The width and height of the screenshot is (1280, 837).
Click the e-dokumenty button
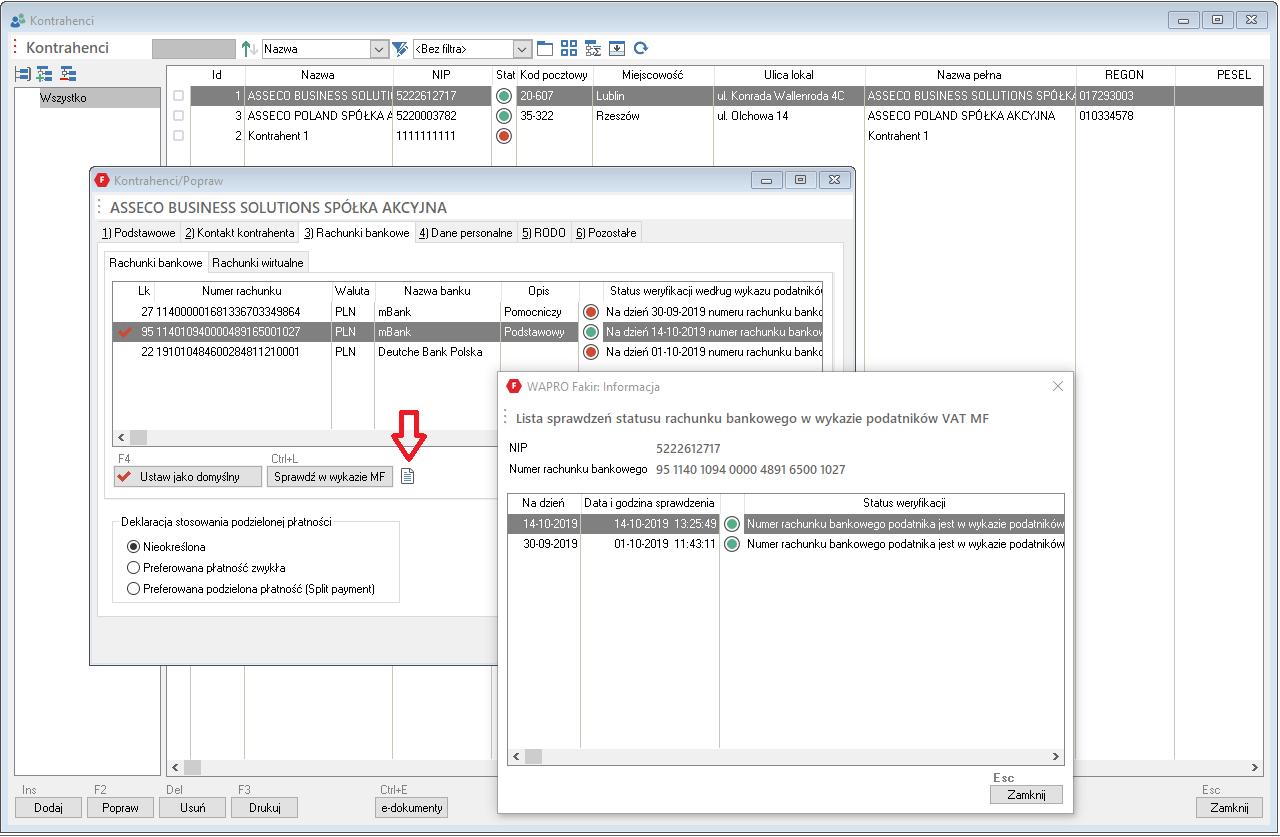pos(411,807)
